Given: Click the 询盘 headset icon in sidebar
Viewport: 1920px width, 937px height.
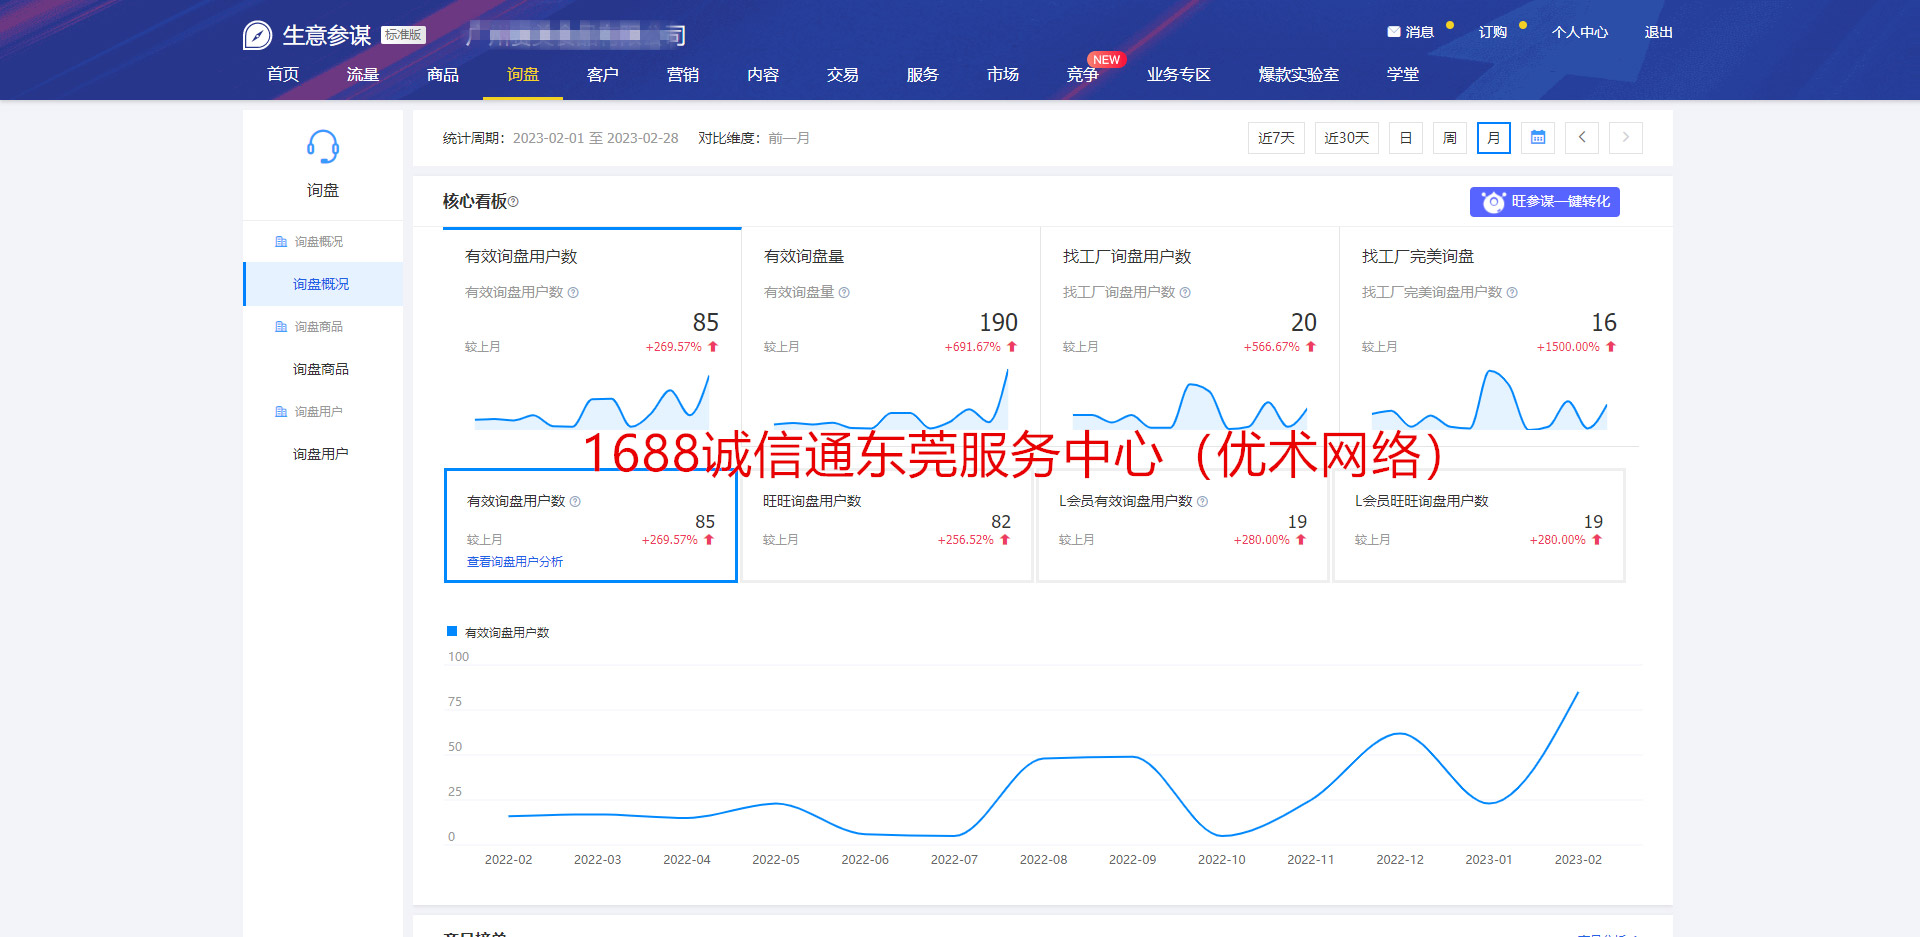Looking at the screenshot, I should click(x=322, y=147).
